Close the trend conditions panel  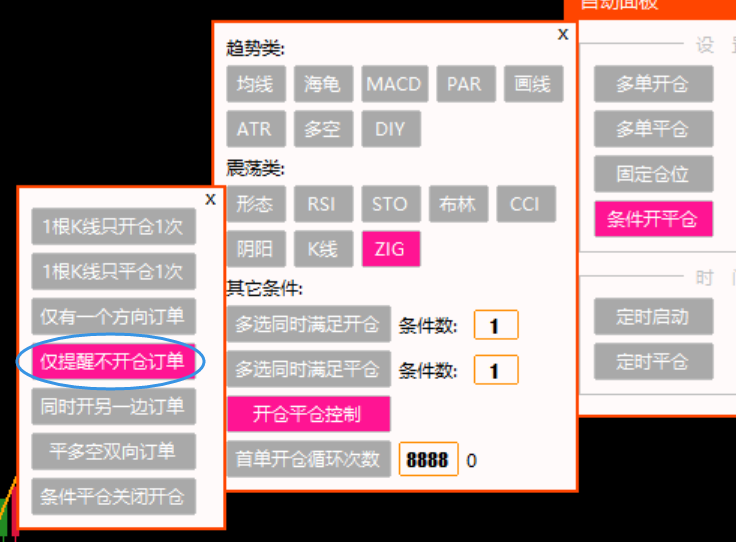coord(563,34)
